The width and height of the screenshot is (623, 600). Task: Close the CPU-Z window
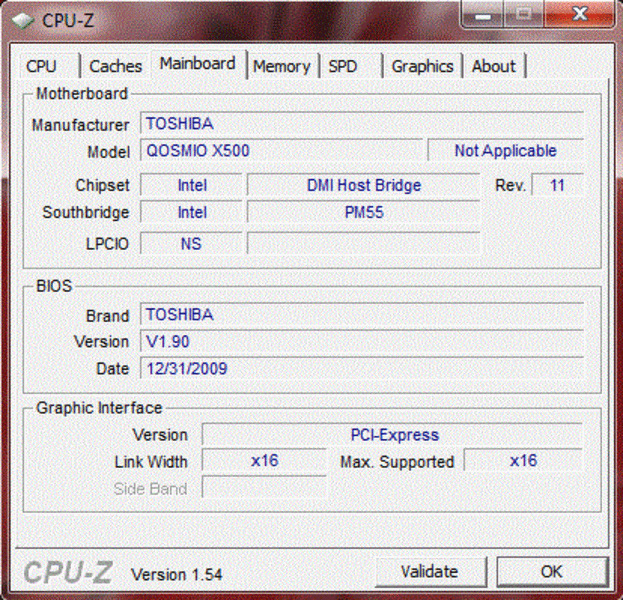coord(579,15)
